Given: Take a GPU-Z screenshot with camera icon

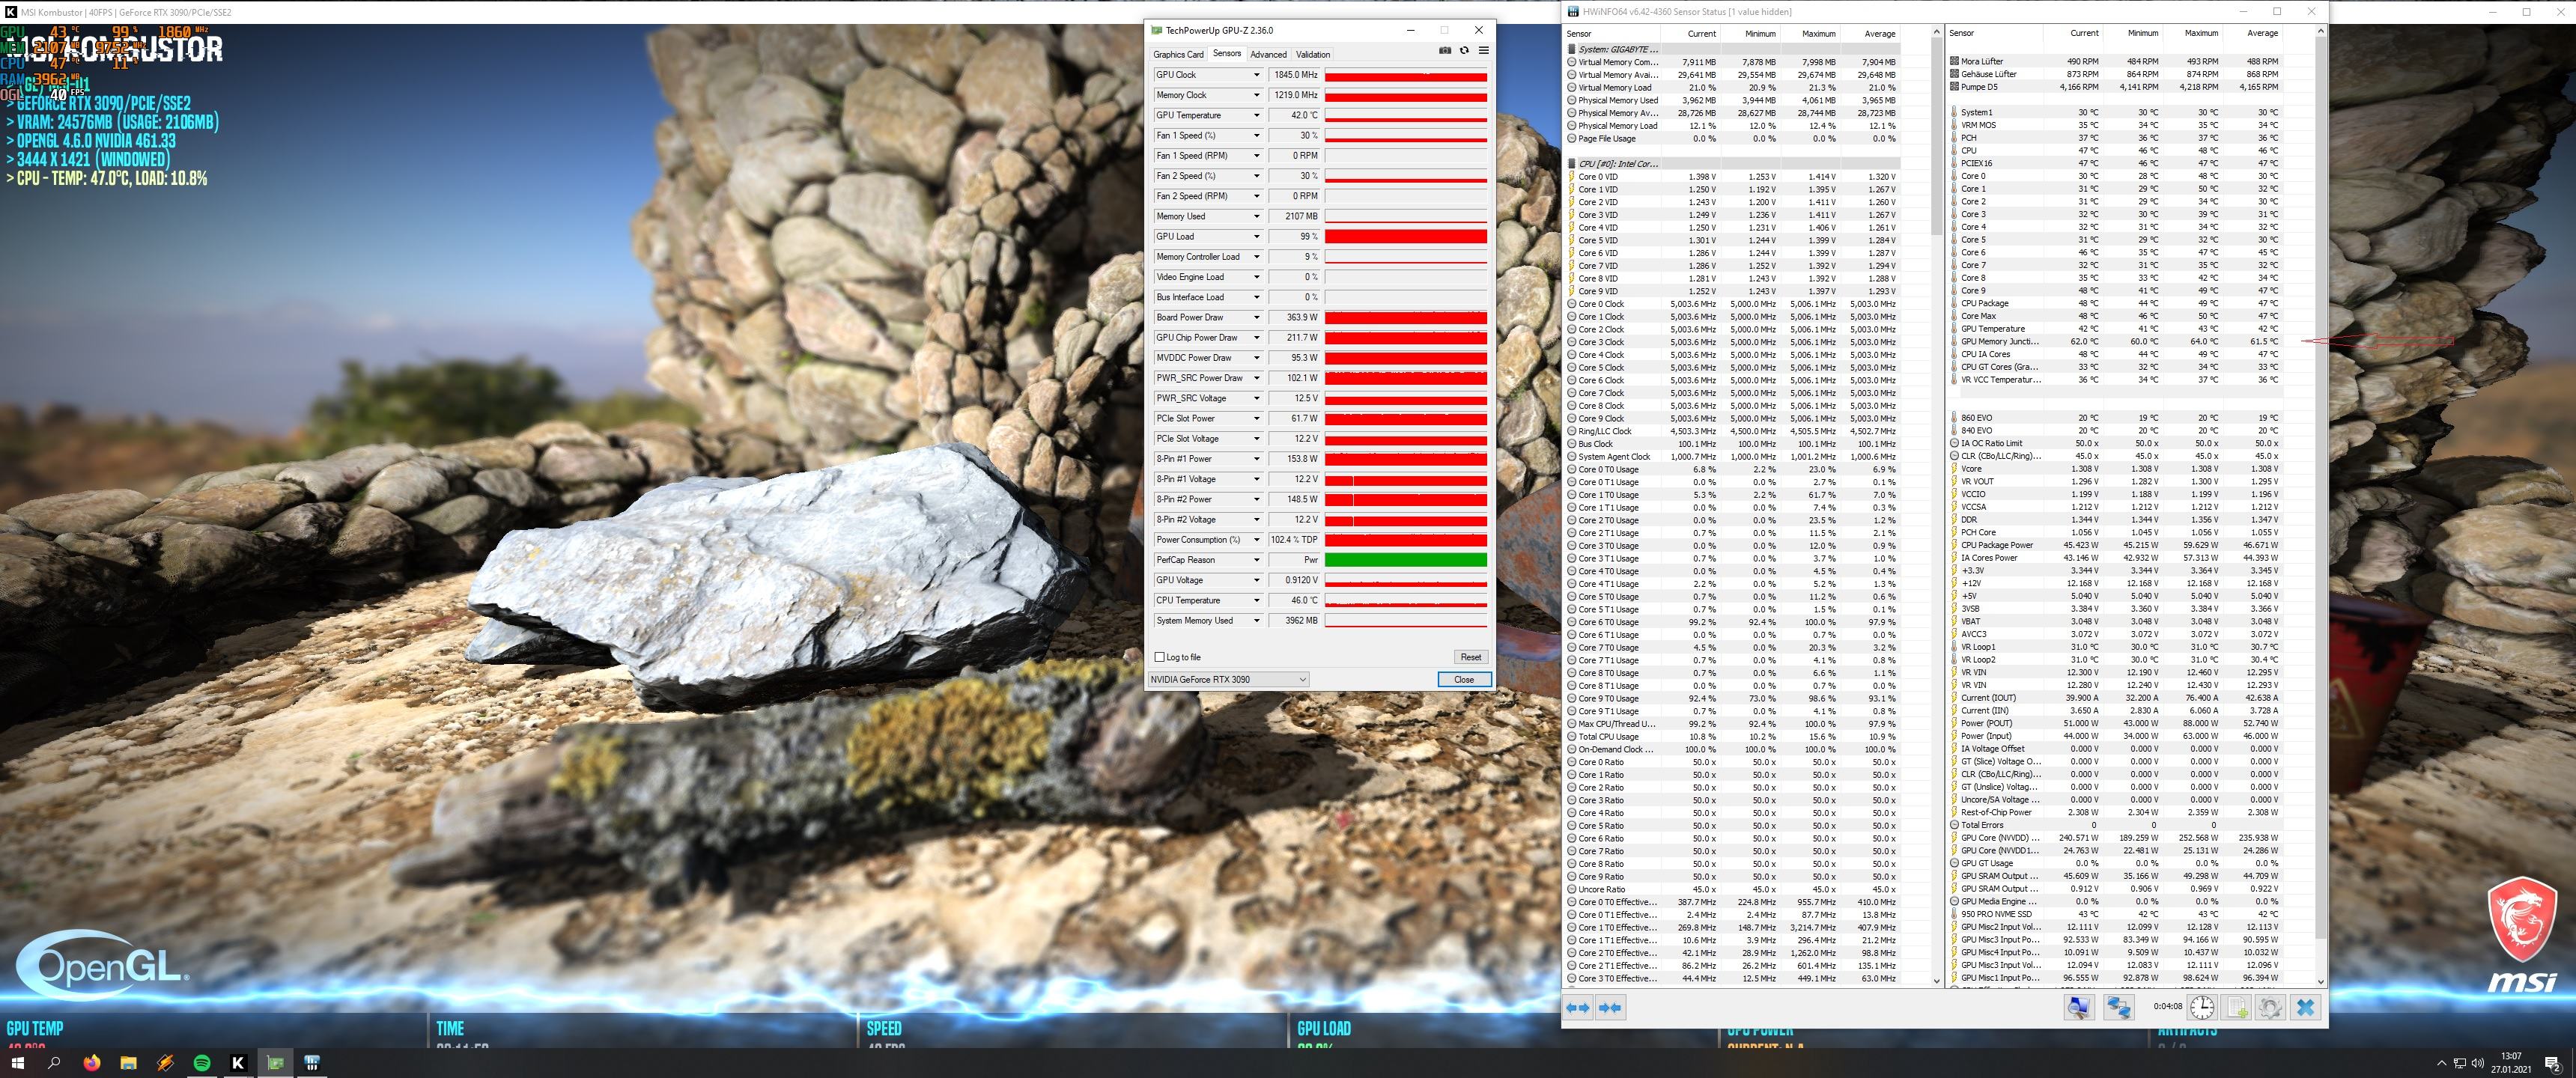Looking at the screenshot, I should point(1445,51).
